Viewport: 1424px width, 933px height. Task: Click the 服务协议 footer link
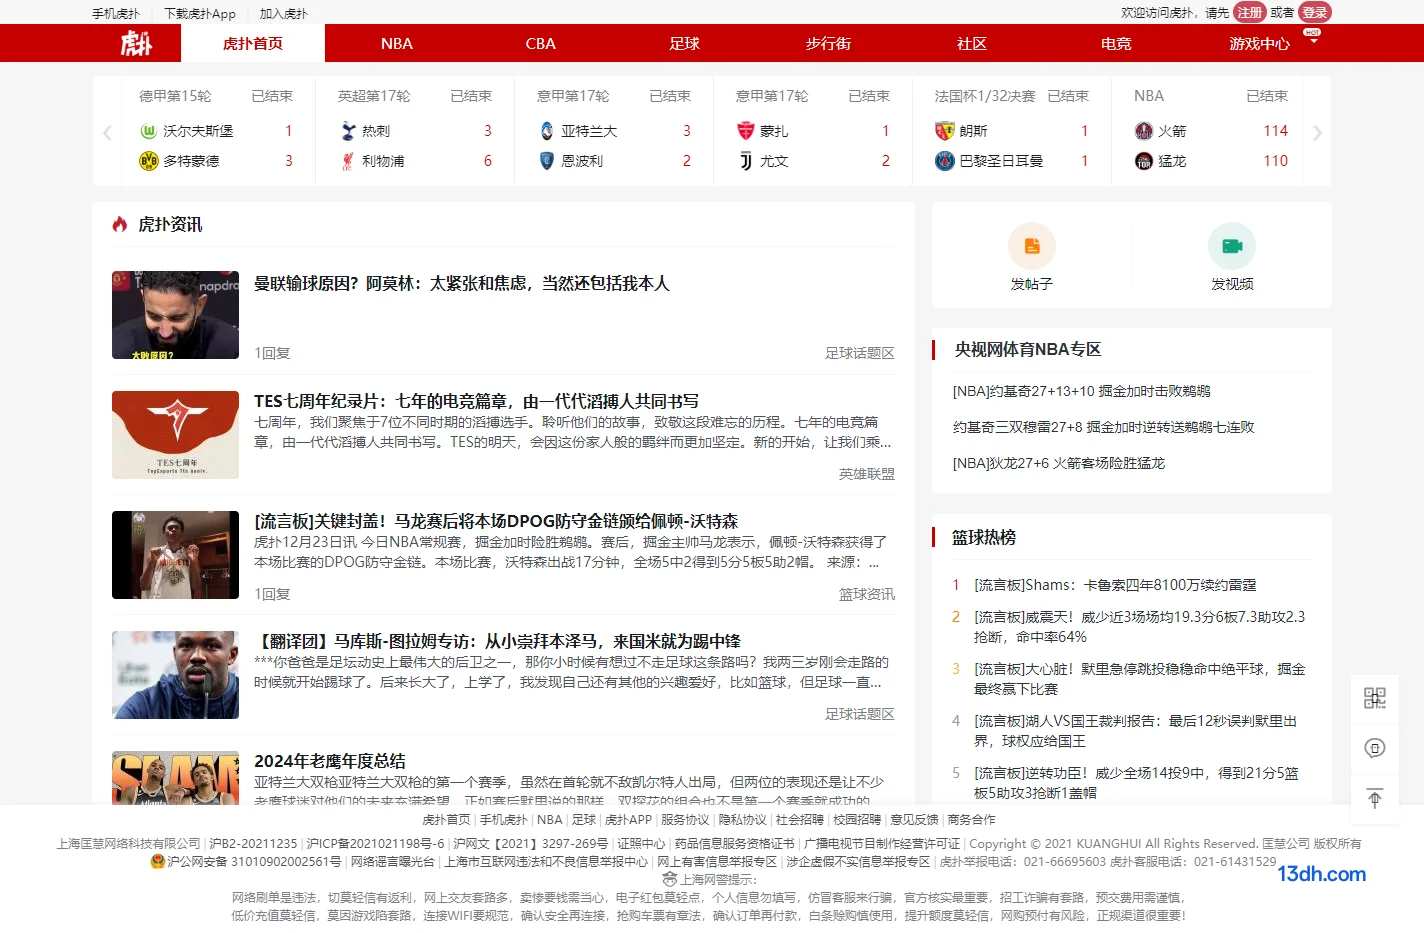685,819
